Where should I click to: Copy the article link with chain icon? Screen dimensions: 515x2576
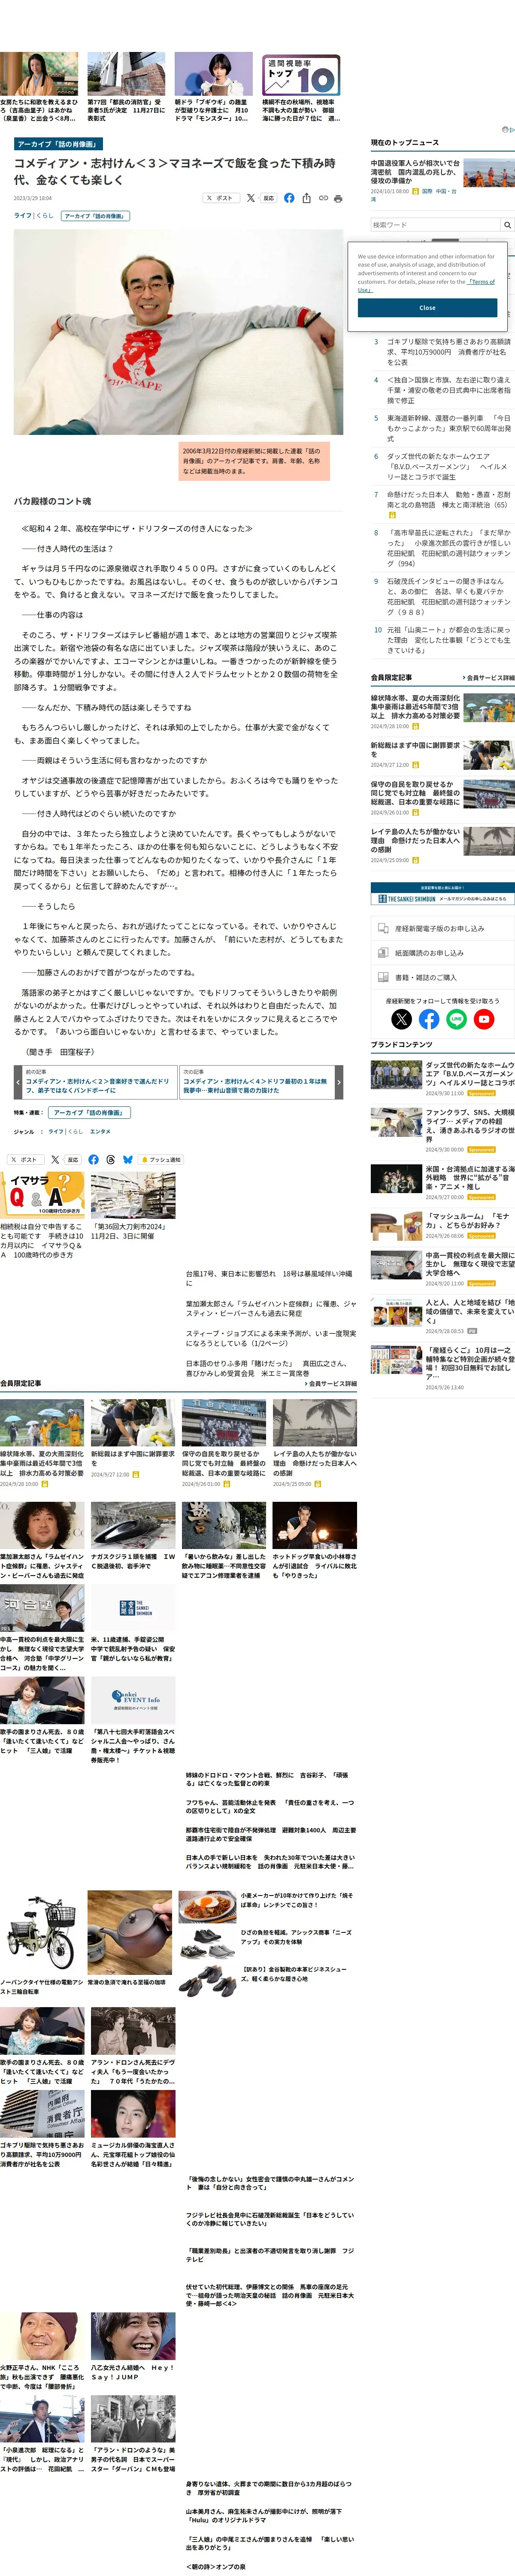tap(323, 198)
